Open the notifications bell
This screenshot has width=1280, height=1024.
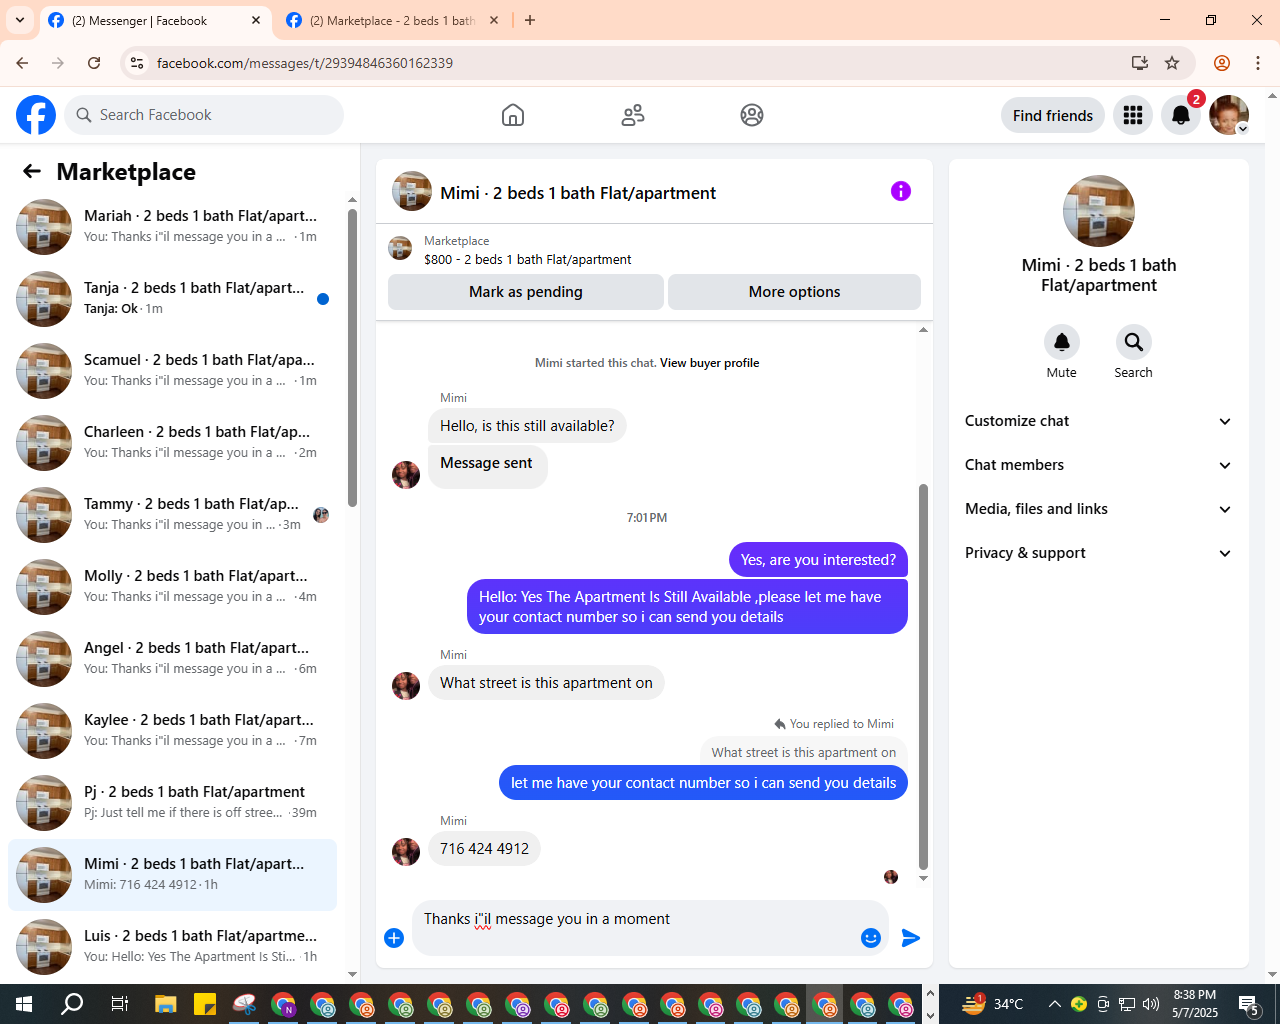(x=1181, y=115)
